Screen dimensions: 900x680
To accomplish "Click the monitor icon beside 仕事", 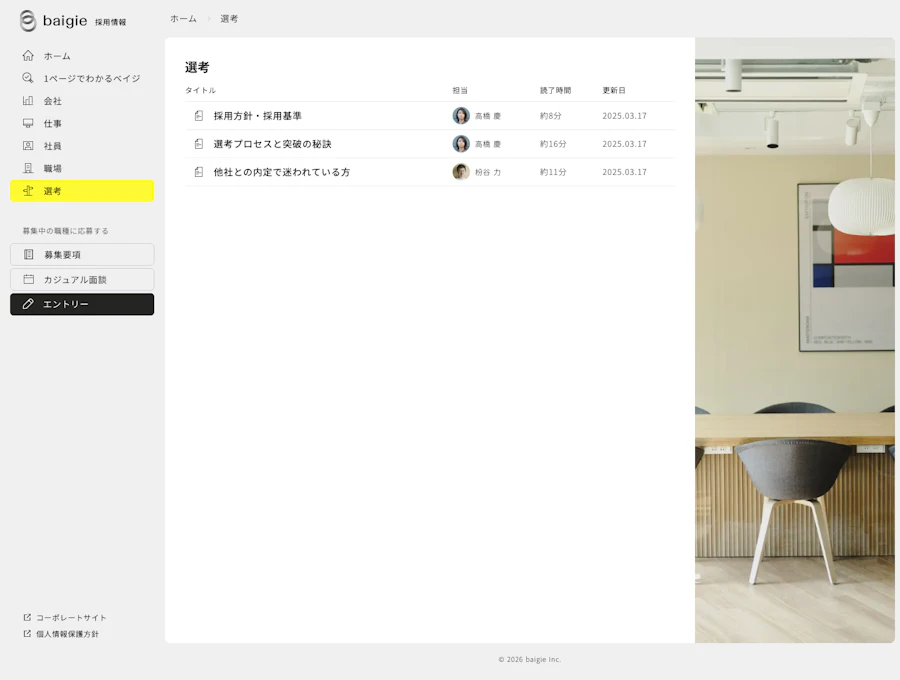I will point(28,123).
